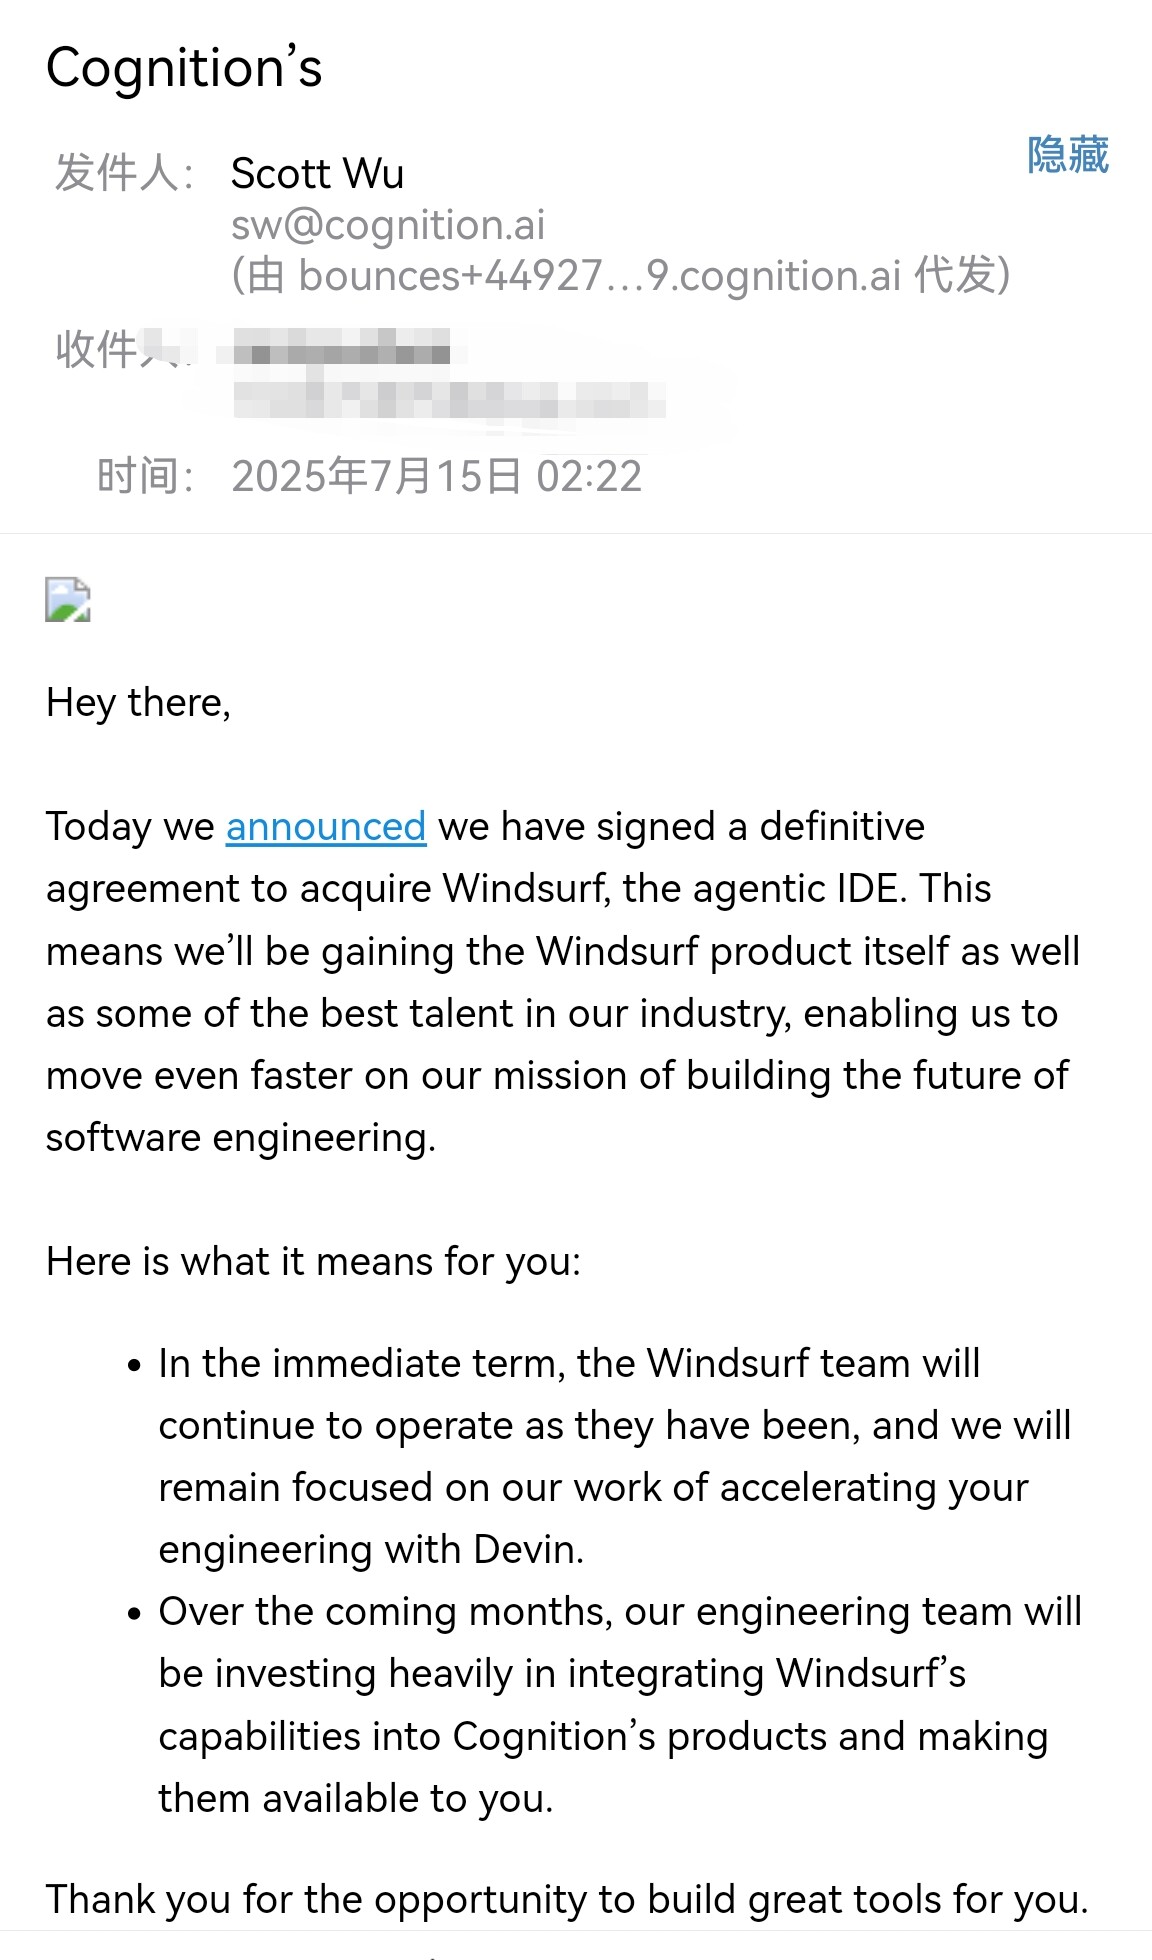Click the 'Hey there,' greeting line

[x=138, y=703]
